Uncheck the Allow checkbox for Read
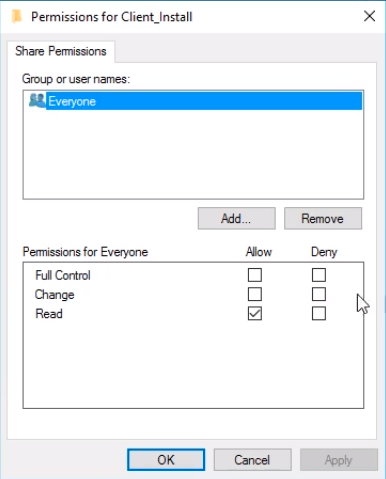386x479 pixels. pyautogui.click(x=255, y=314)
